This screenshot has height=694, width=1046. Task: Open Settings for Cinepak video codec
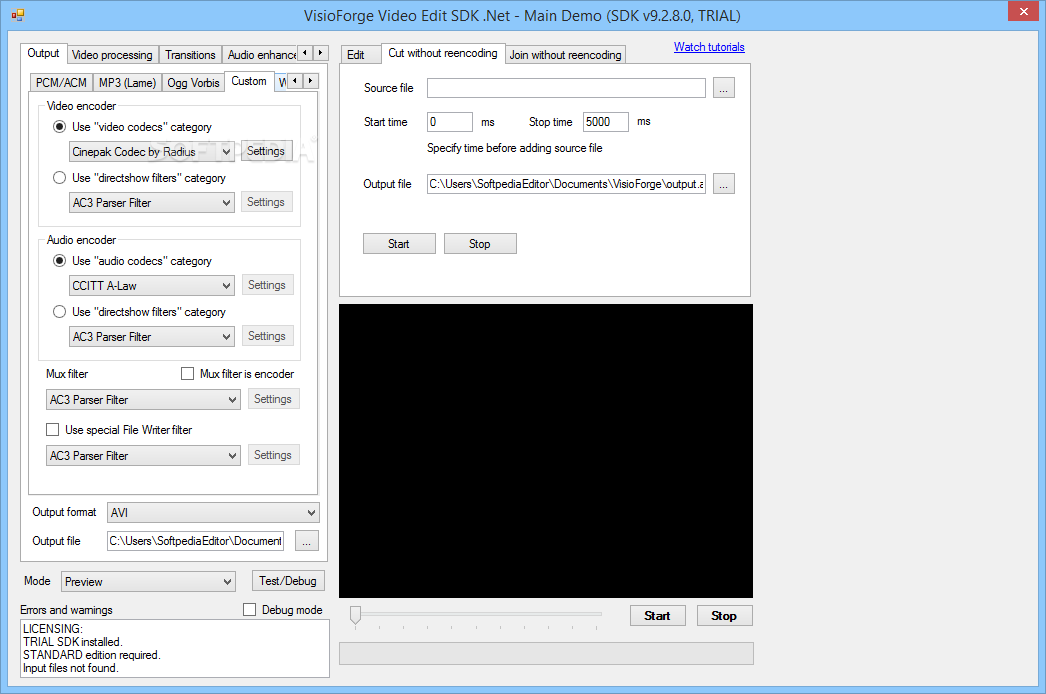pos(266,151)
